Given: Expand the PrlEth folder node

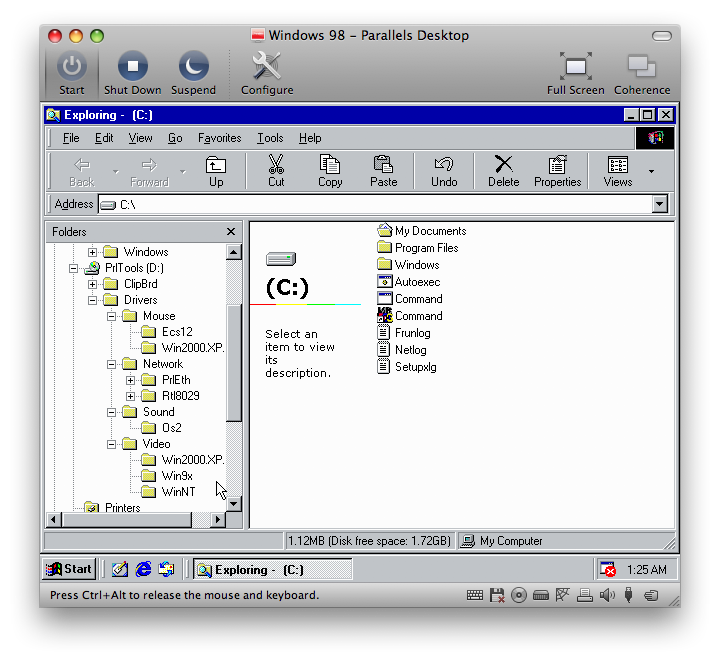Looking at the screenshot, I should (x=130, y=380).
